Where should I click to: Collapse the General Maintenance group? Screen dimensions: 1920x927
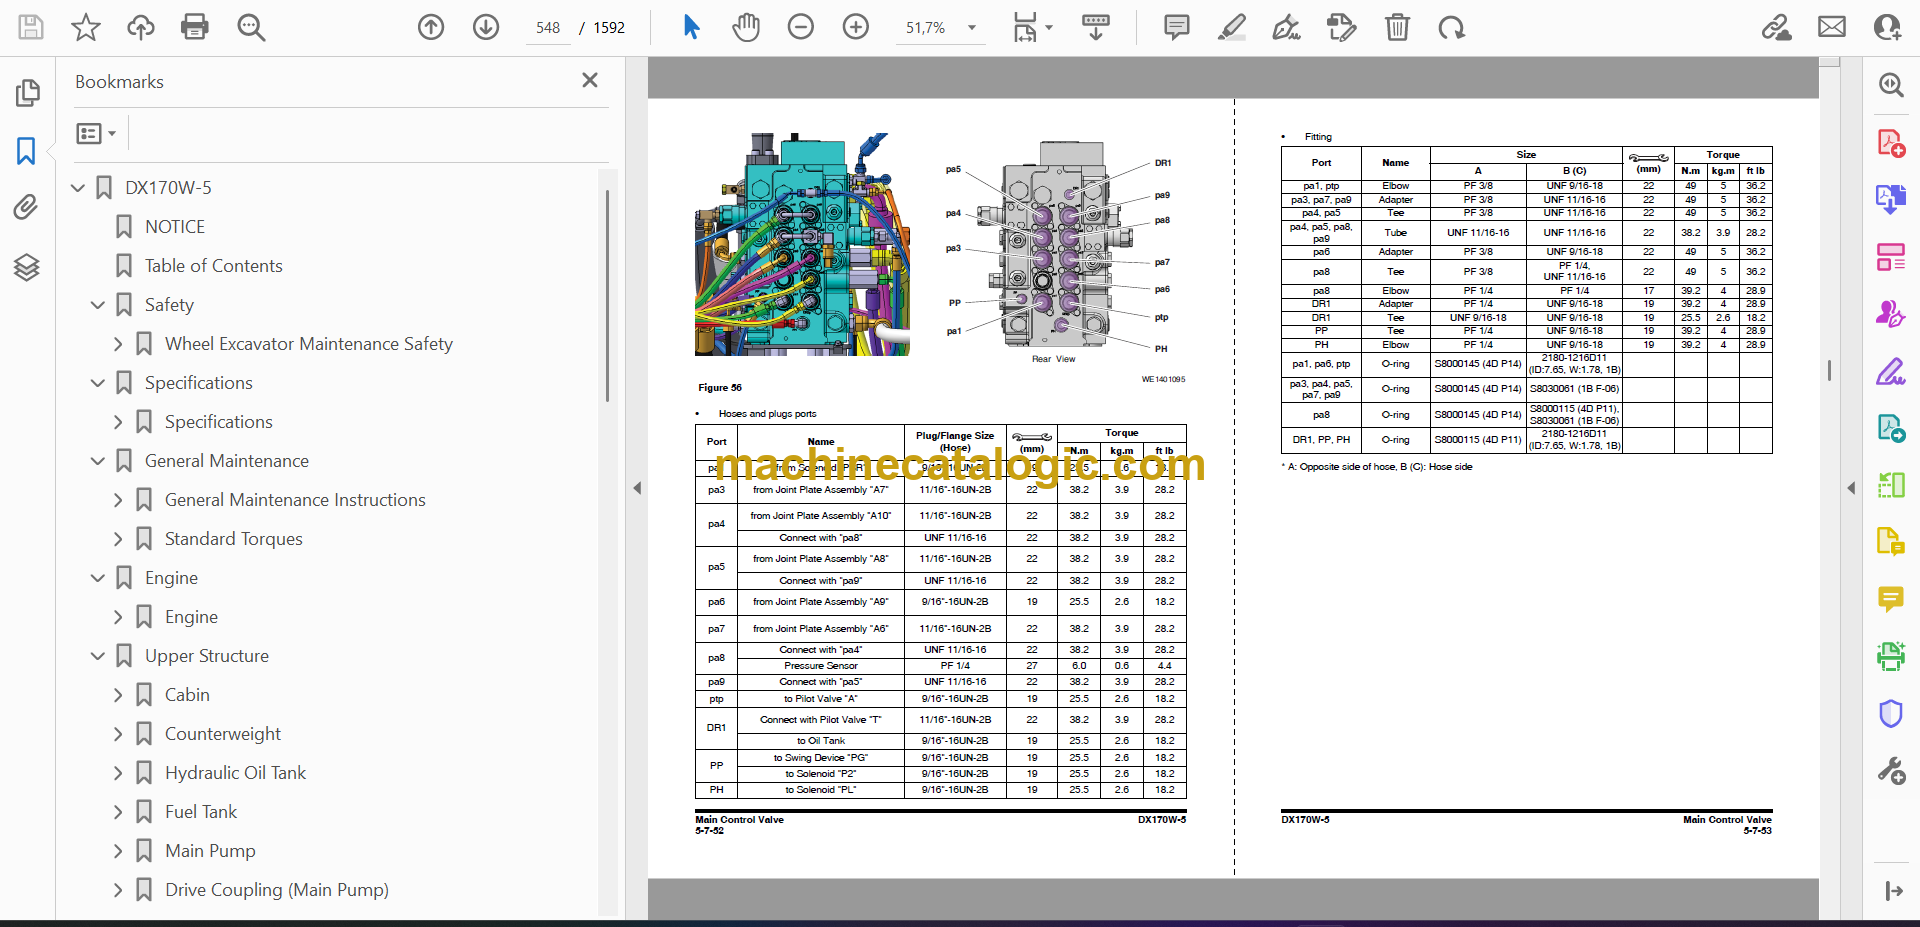(98, 461)
